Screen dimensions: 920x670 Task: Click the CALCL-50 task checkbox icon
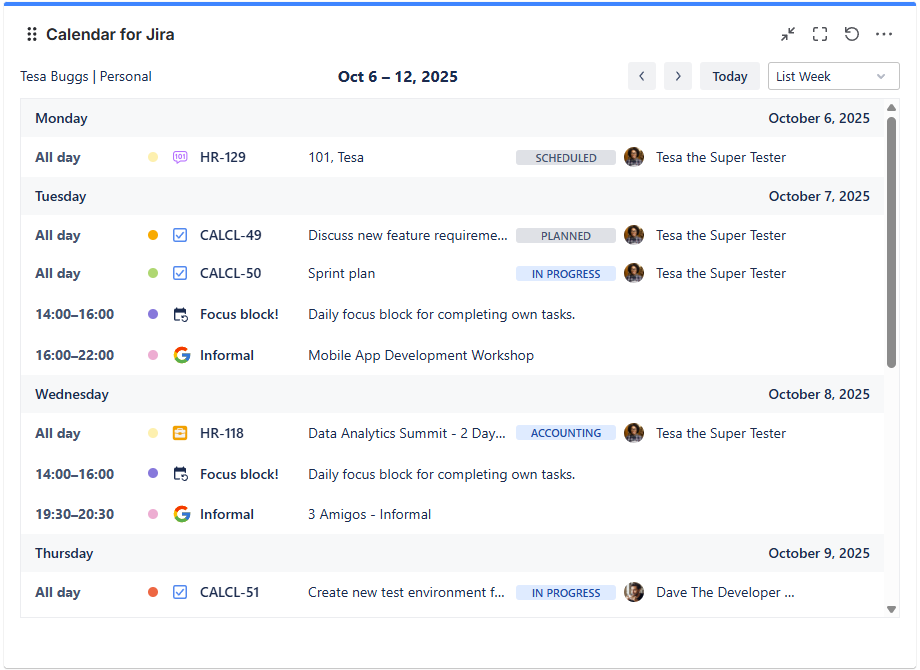180,273
